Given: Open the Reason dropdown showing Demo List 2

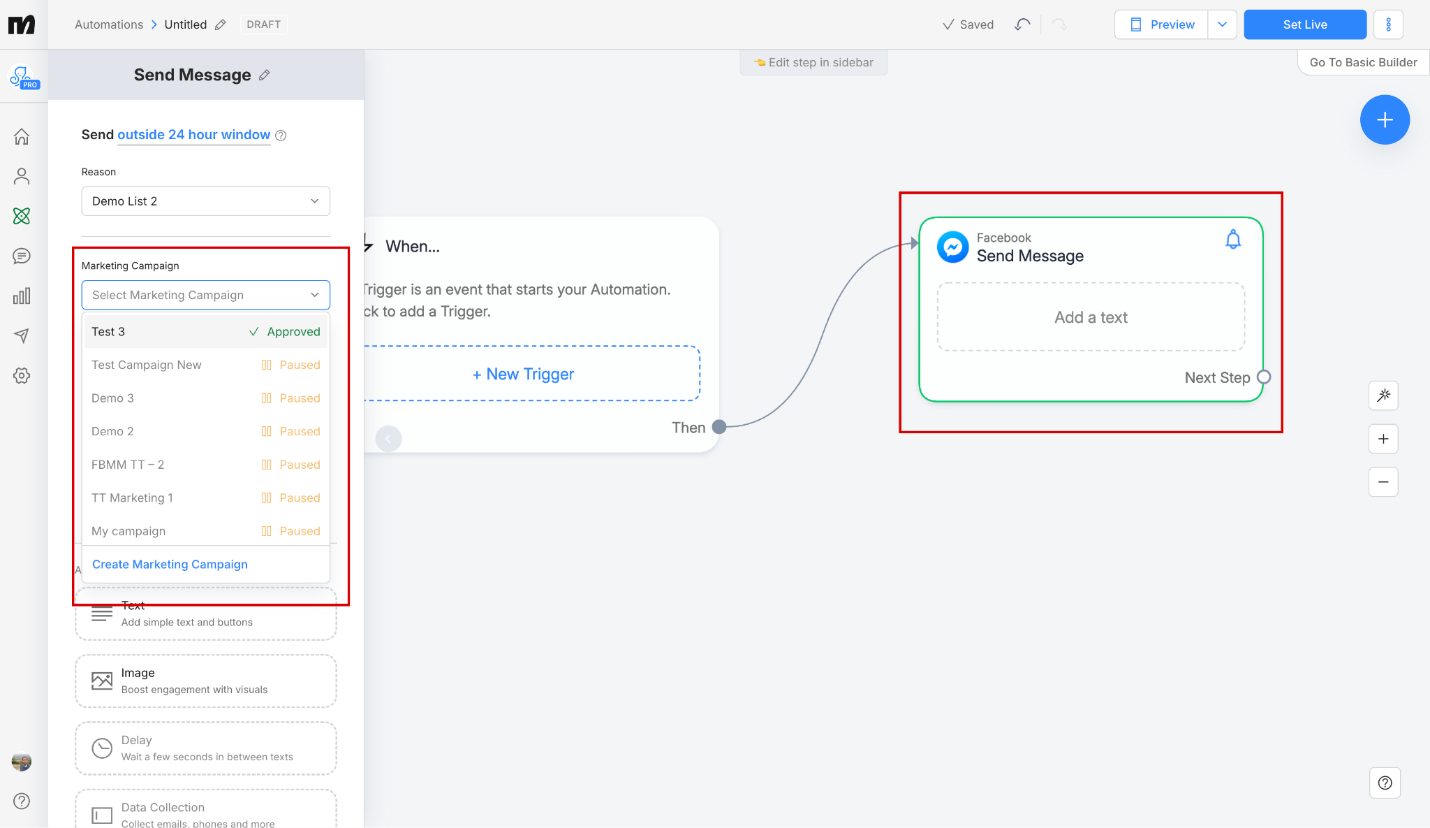Looking at the screenshot, I should 205,201.
